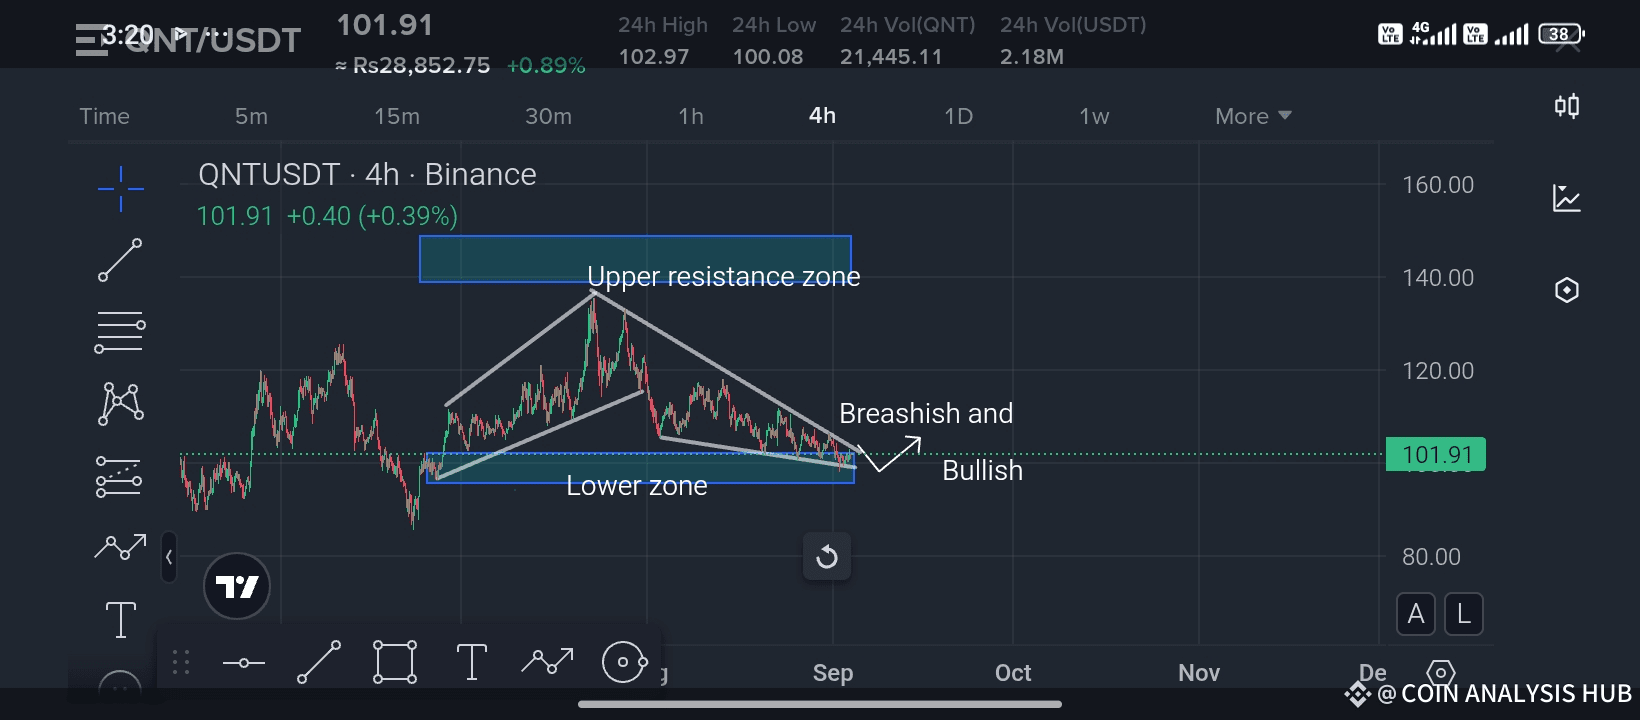
Task: Click the TradingView logo badge
Action: [x=237, y=586]
